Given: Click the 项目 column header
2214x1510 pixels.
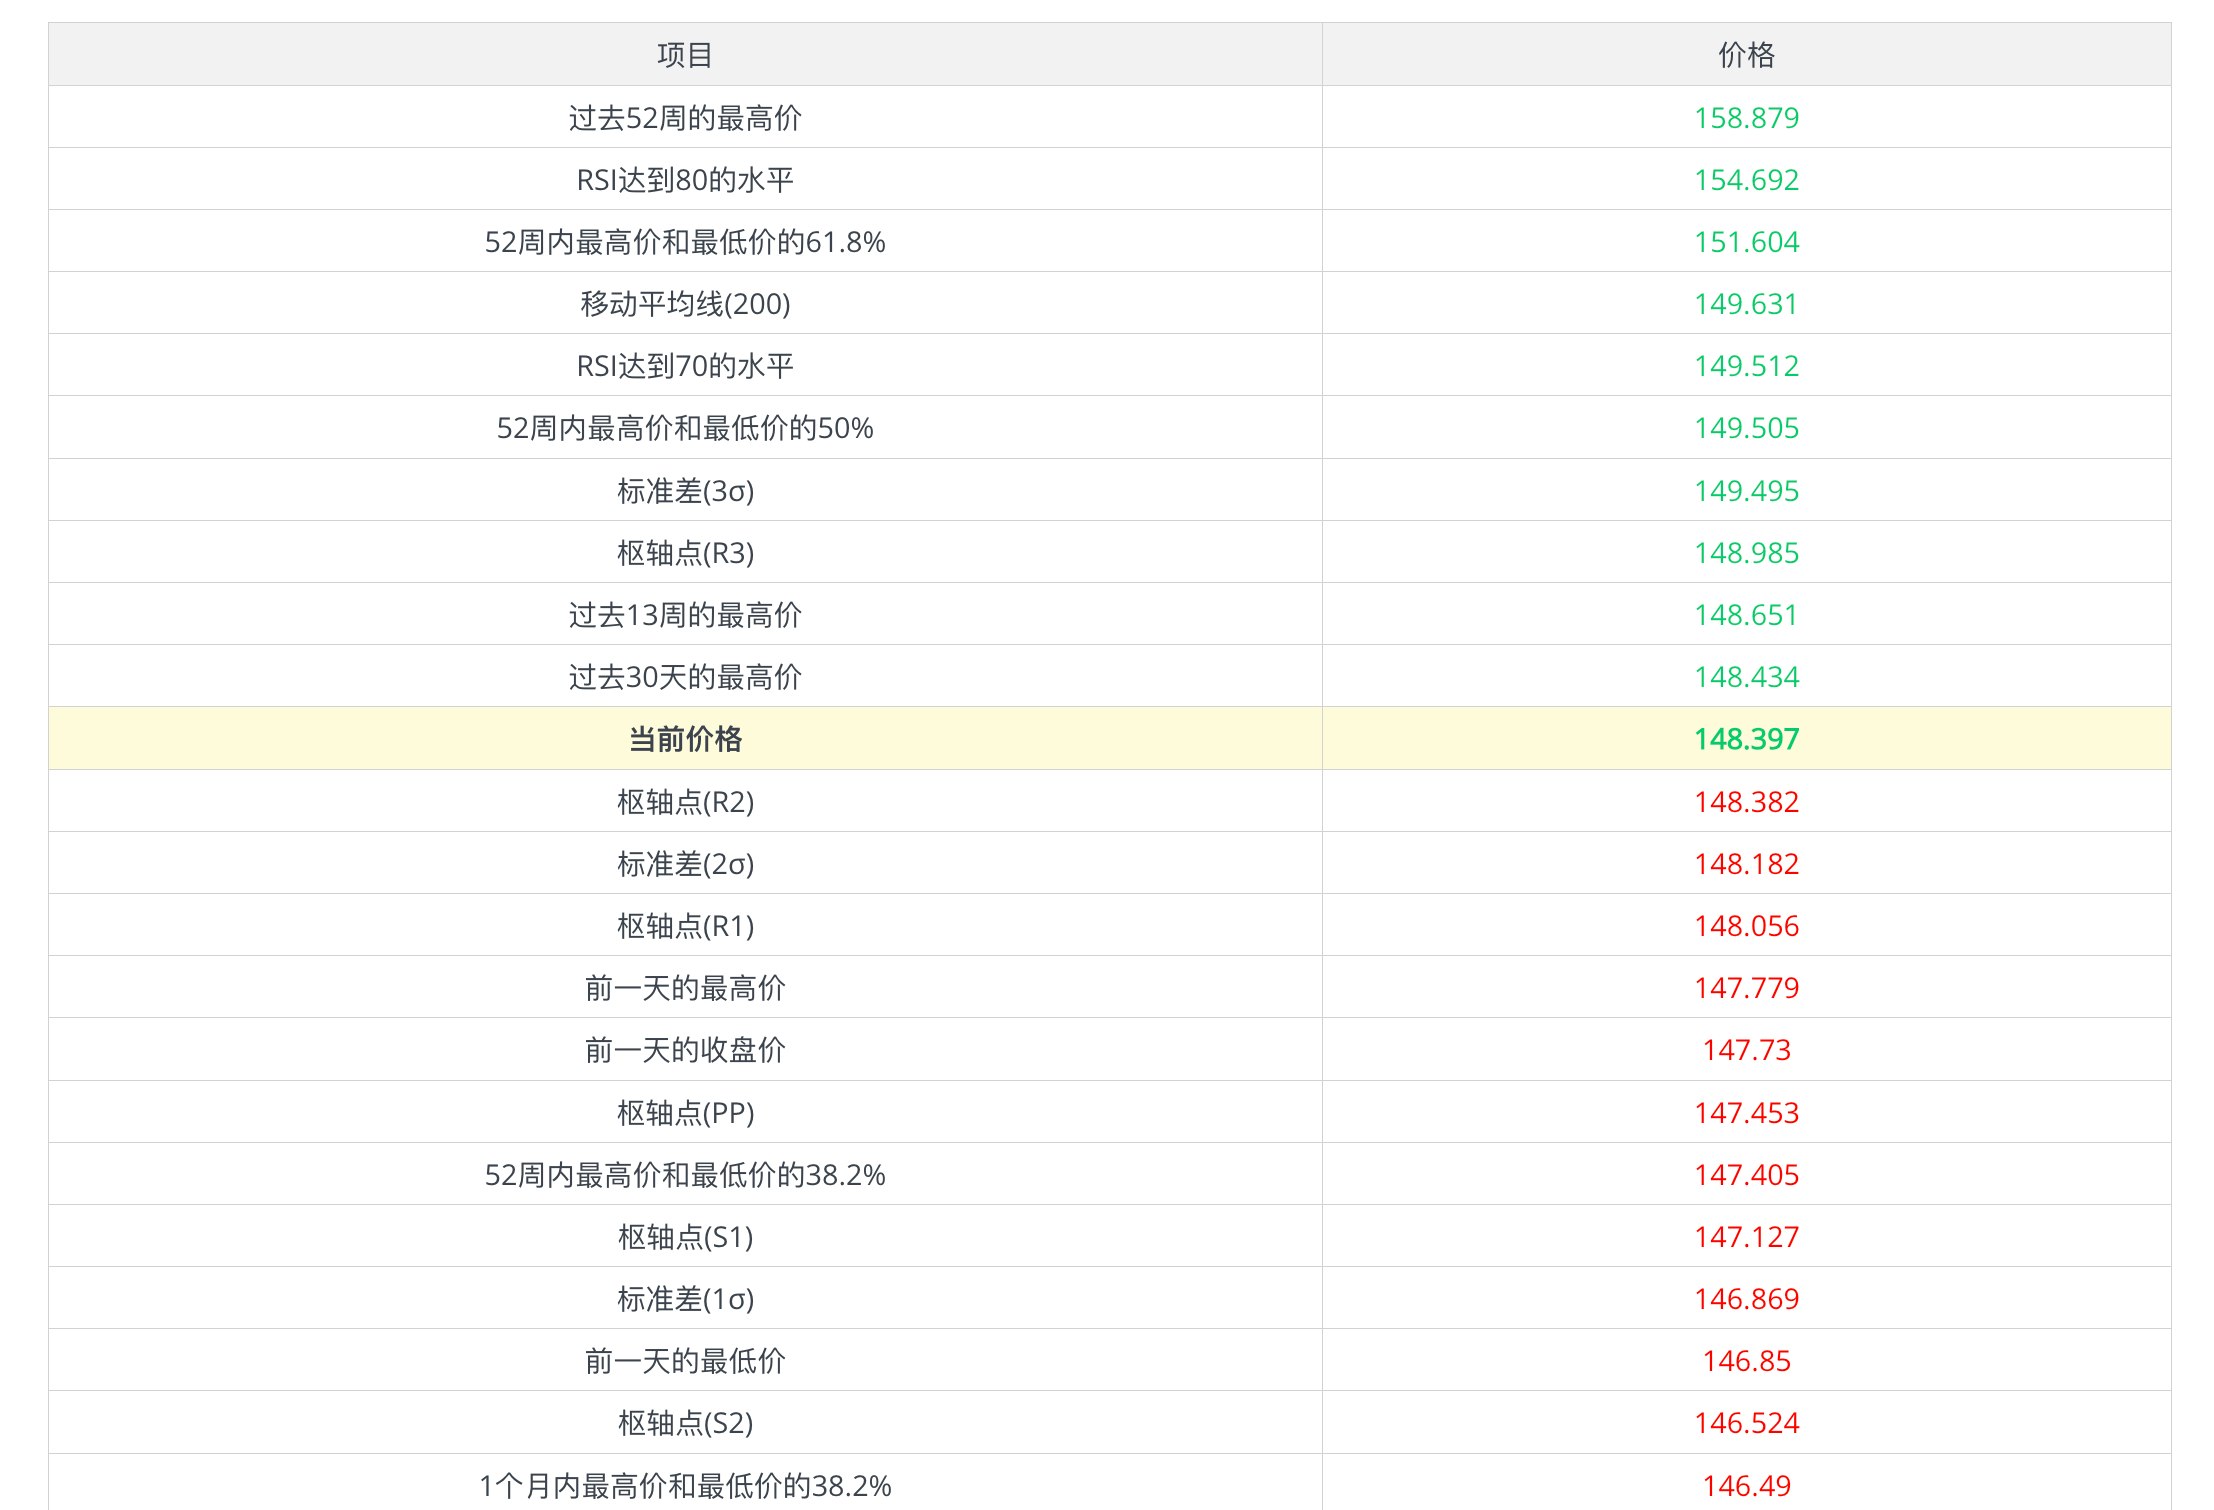Looking at the screenshot, I should click(x=687, y=55).
